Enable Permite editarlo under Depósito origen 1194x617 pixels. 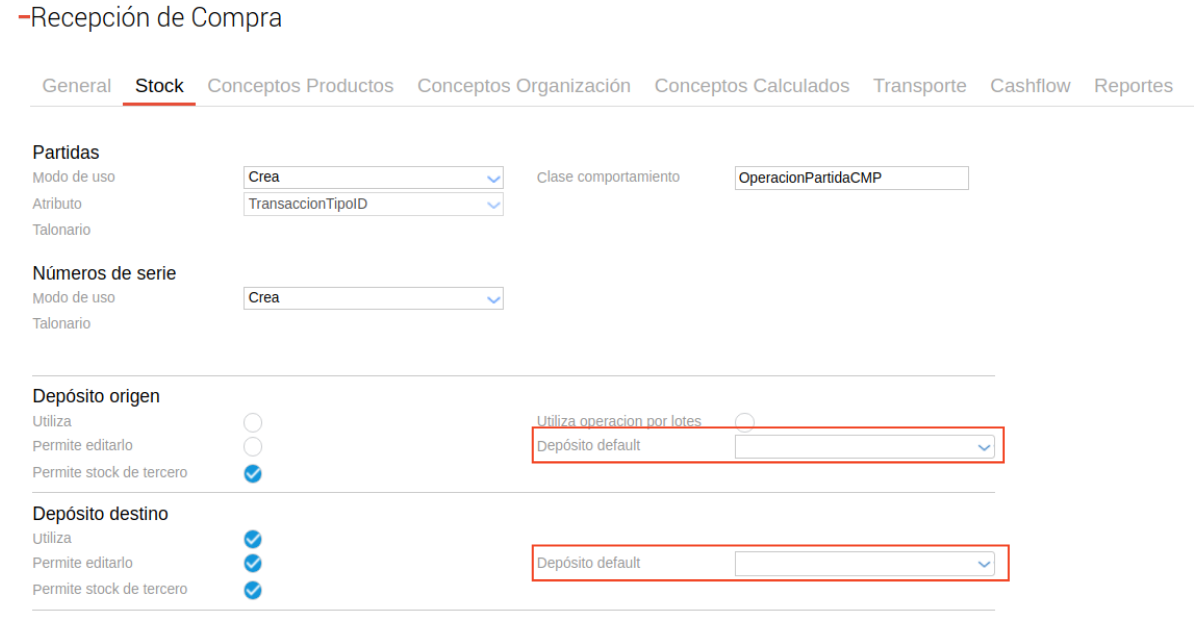pos(253,446)
